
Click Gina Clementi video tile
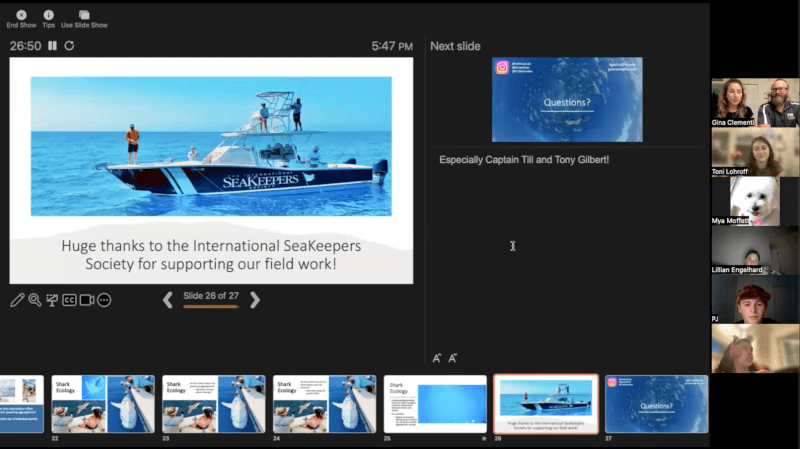pos(755,103)
